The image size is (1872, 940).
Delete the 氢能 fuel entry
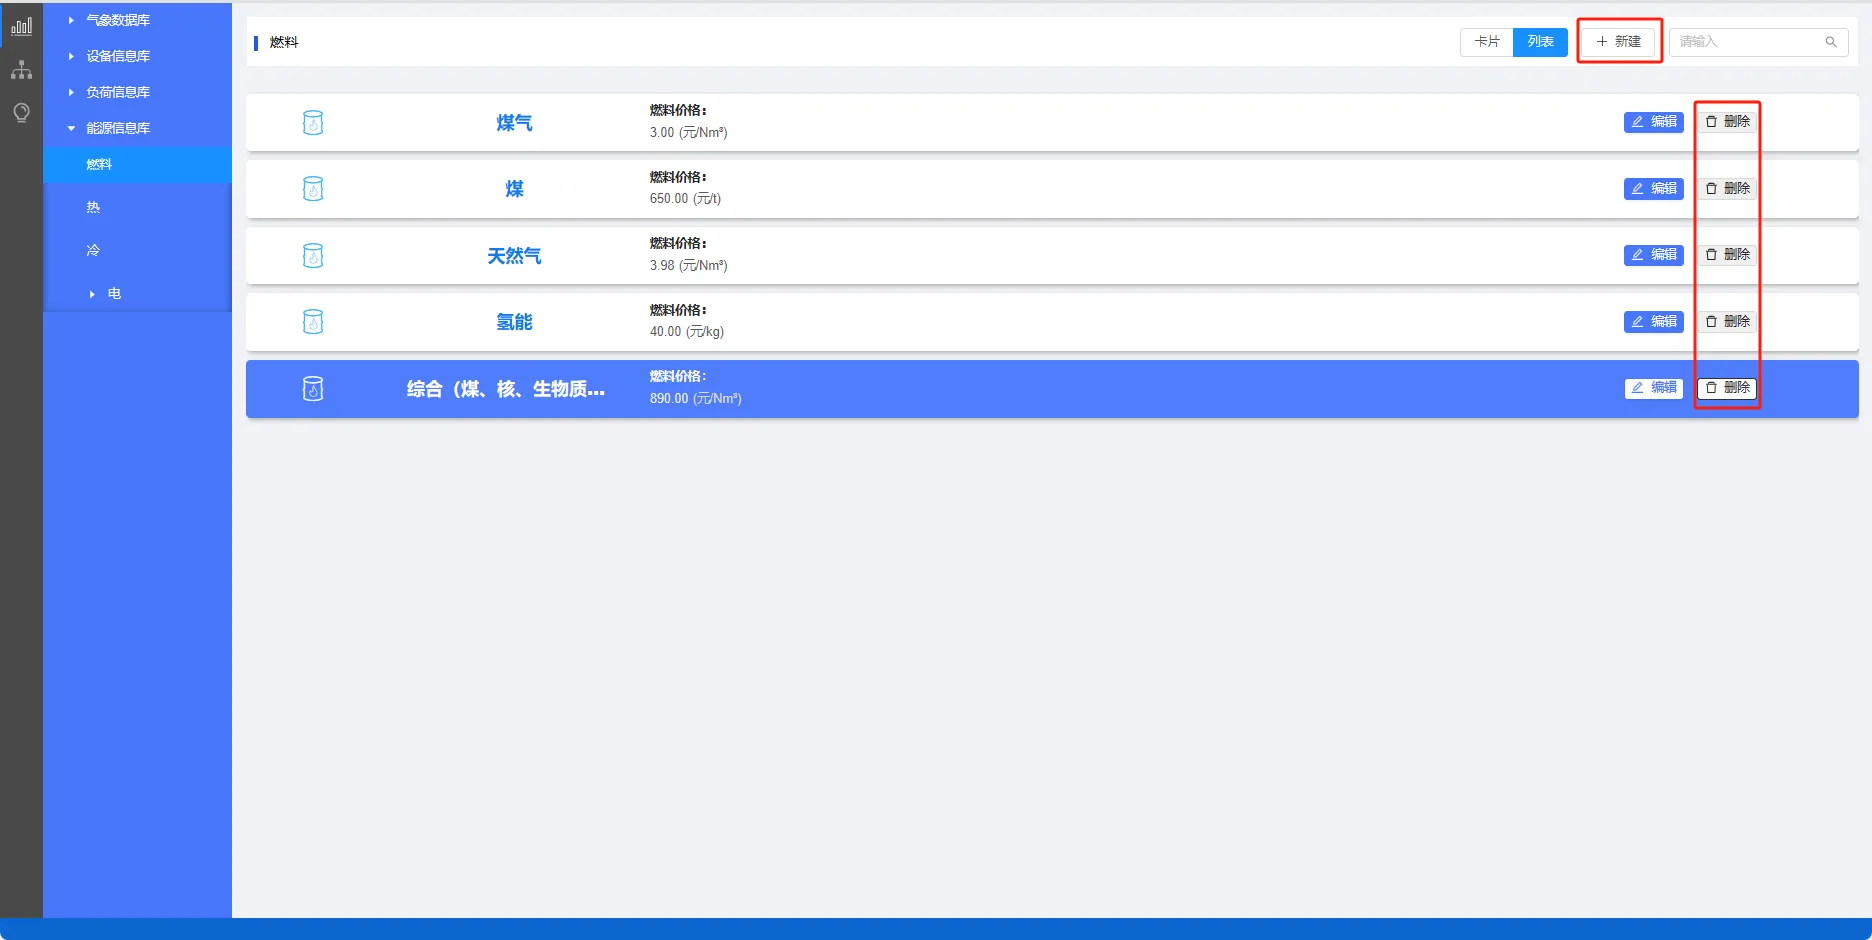(1727, 322)
